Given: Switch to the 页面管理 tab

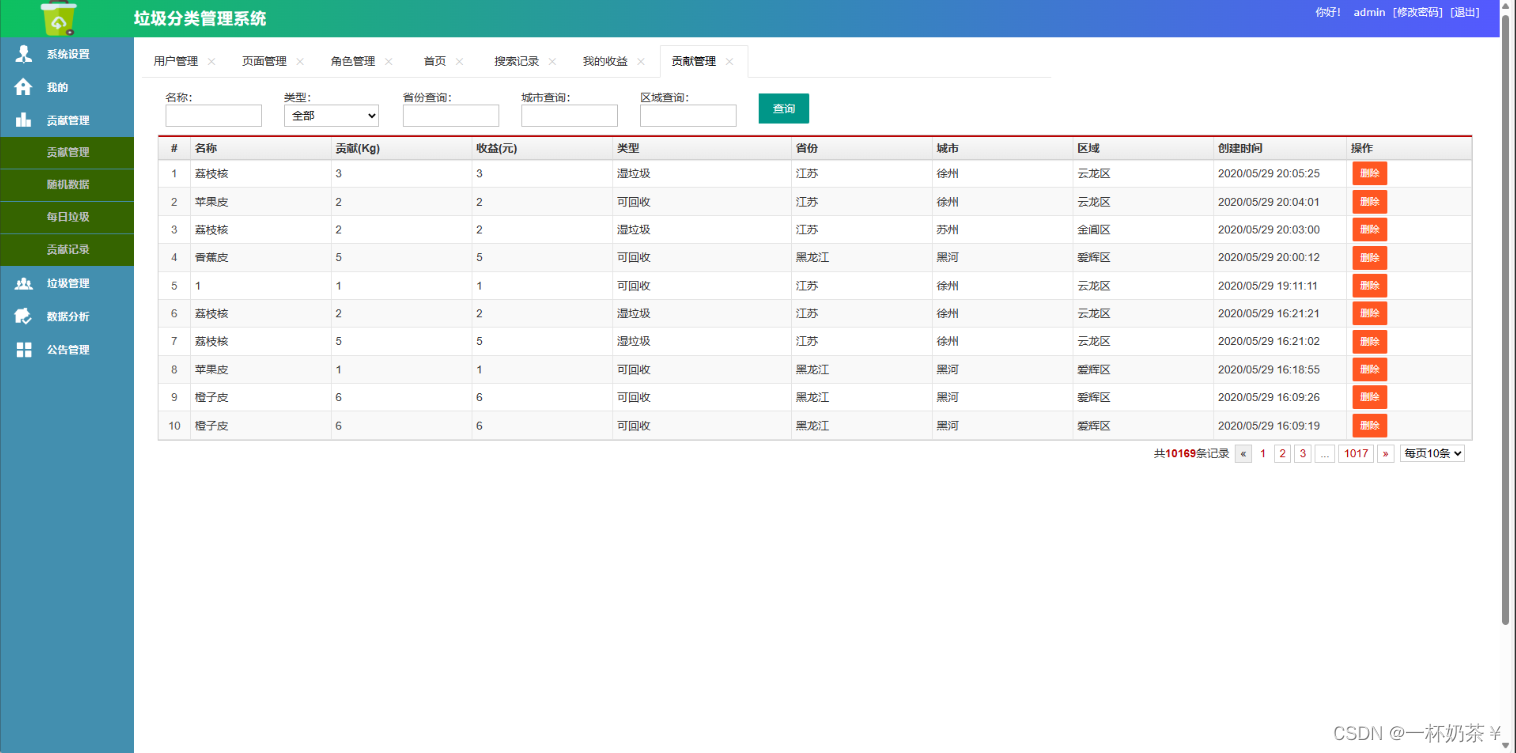Looking at the screenshot, I should point(264,62).
